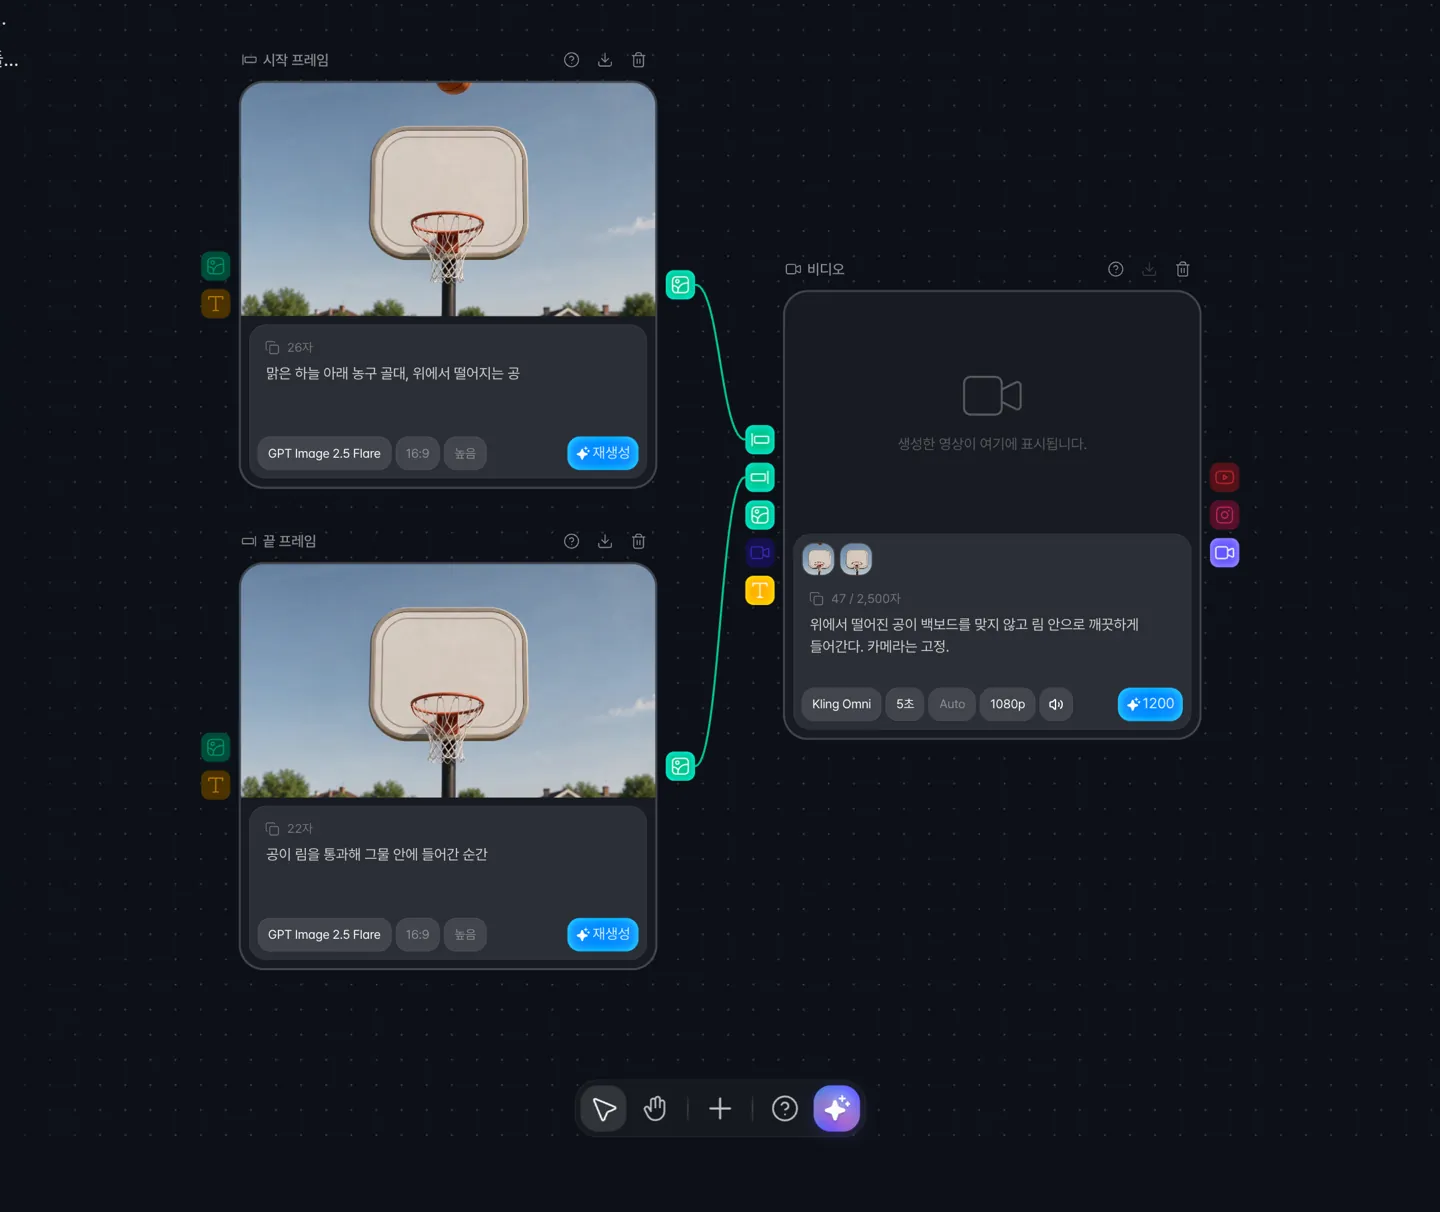Image resolution: width=1440 pixels, height=1212 pixels.
Task: Click the orange text input port left of 끝 프레임
Action: (216, 785)
